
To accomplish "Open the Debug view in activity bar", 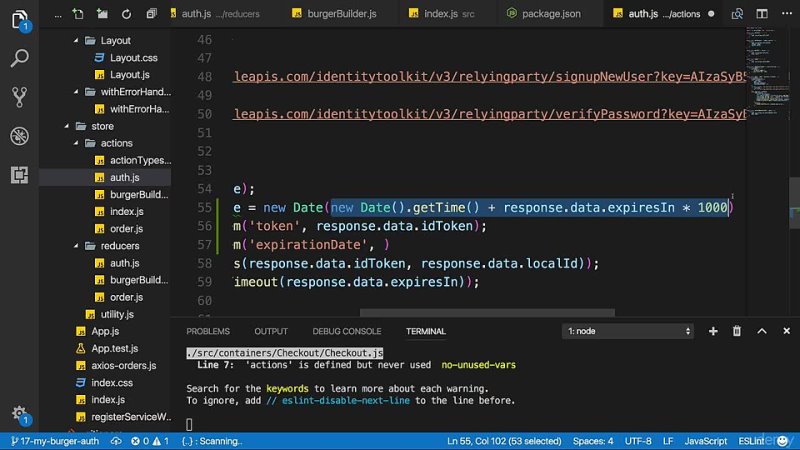I will pyautogui.click(x=19, y=136).
